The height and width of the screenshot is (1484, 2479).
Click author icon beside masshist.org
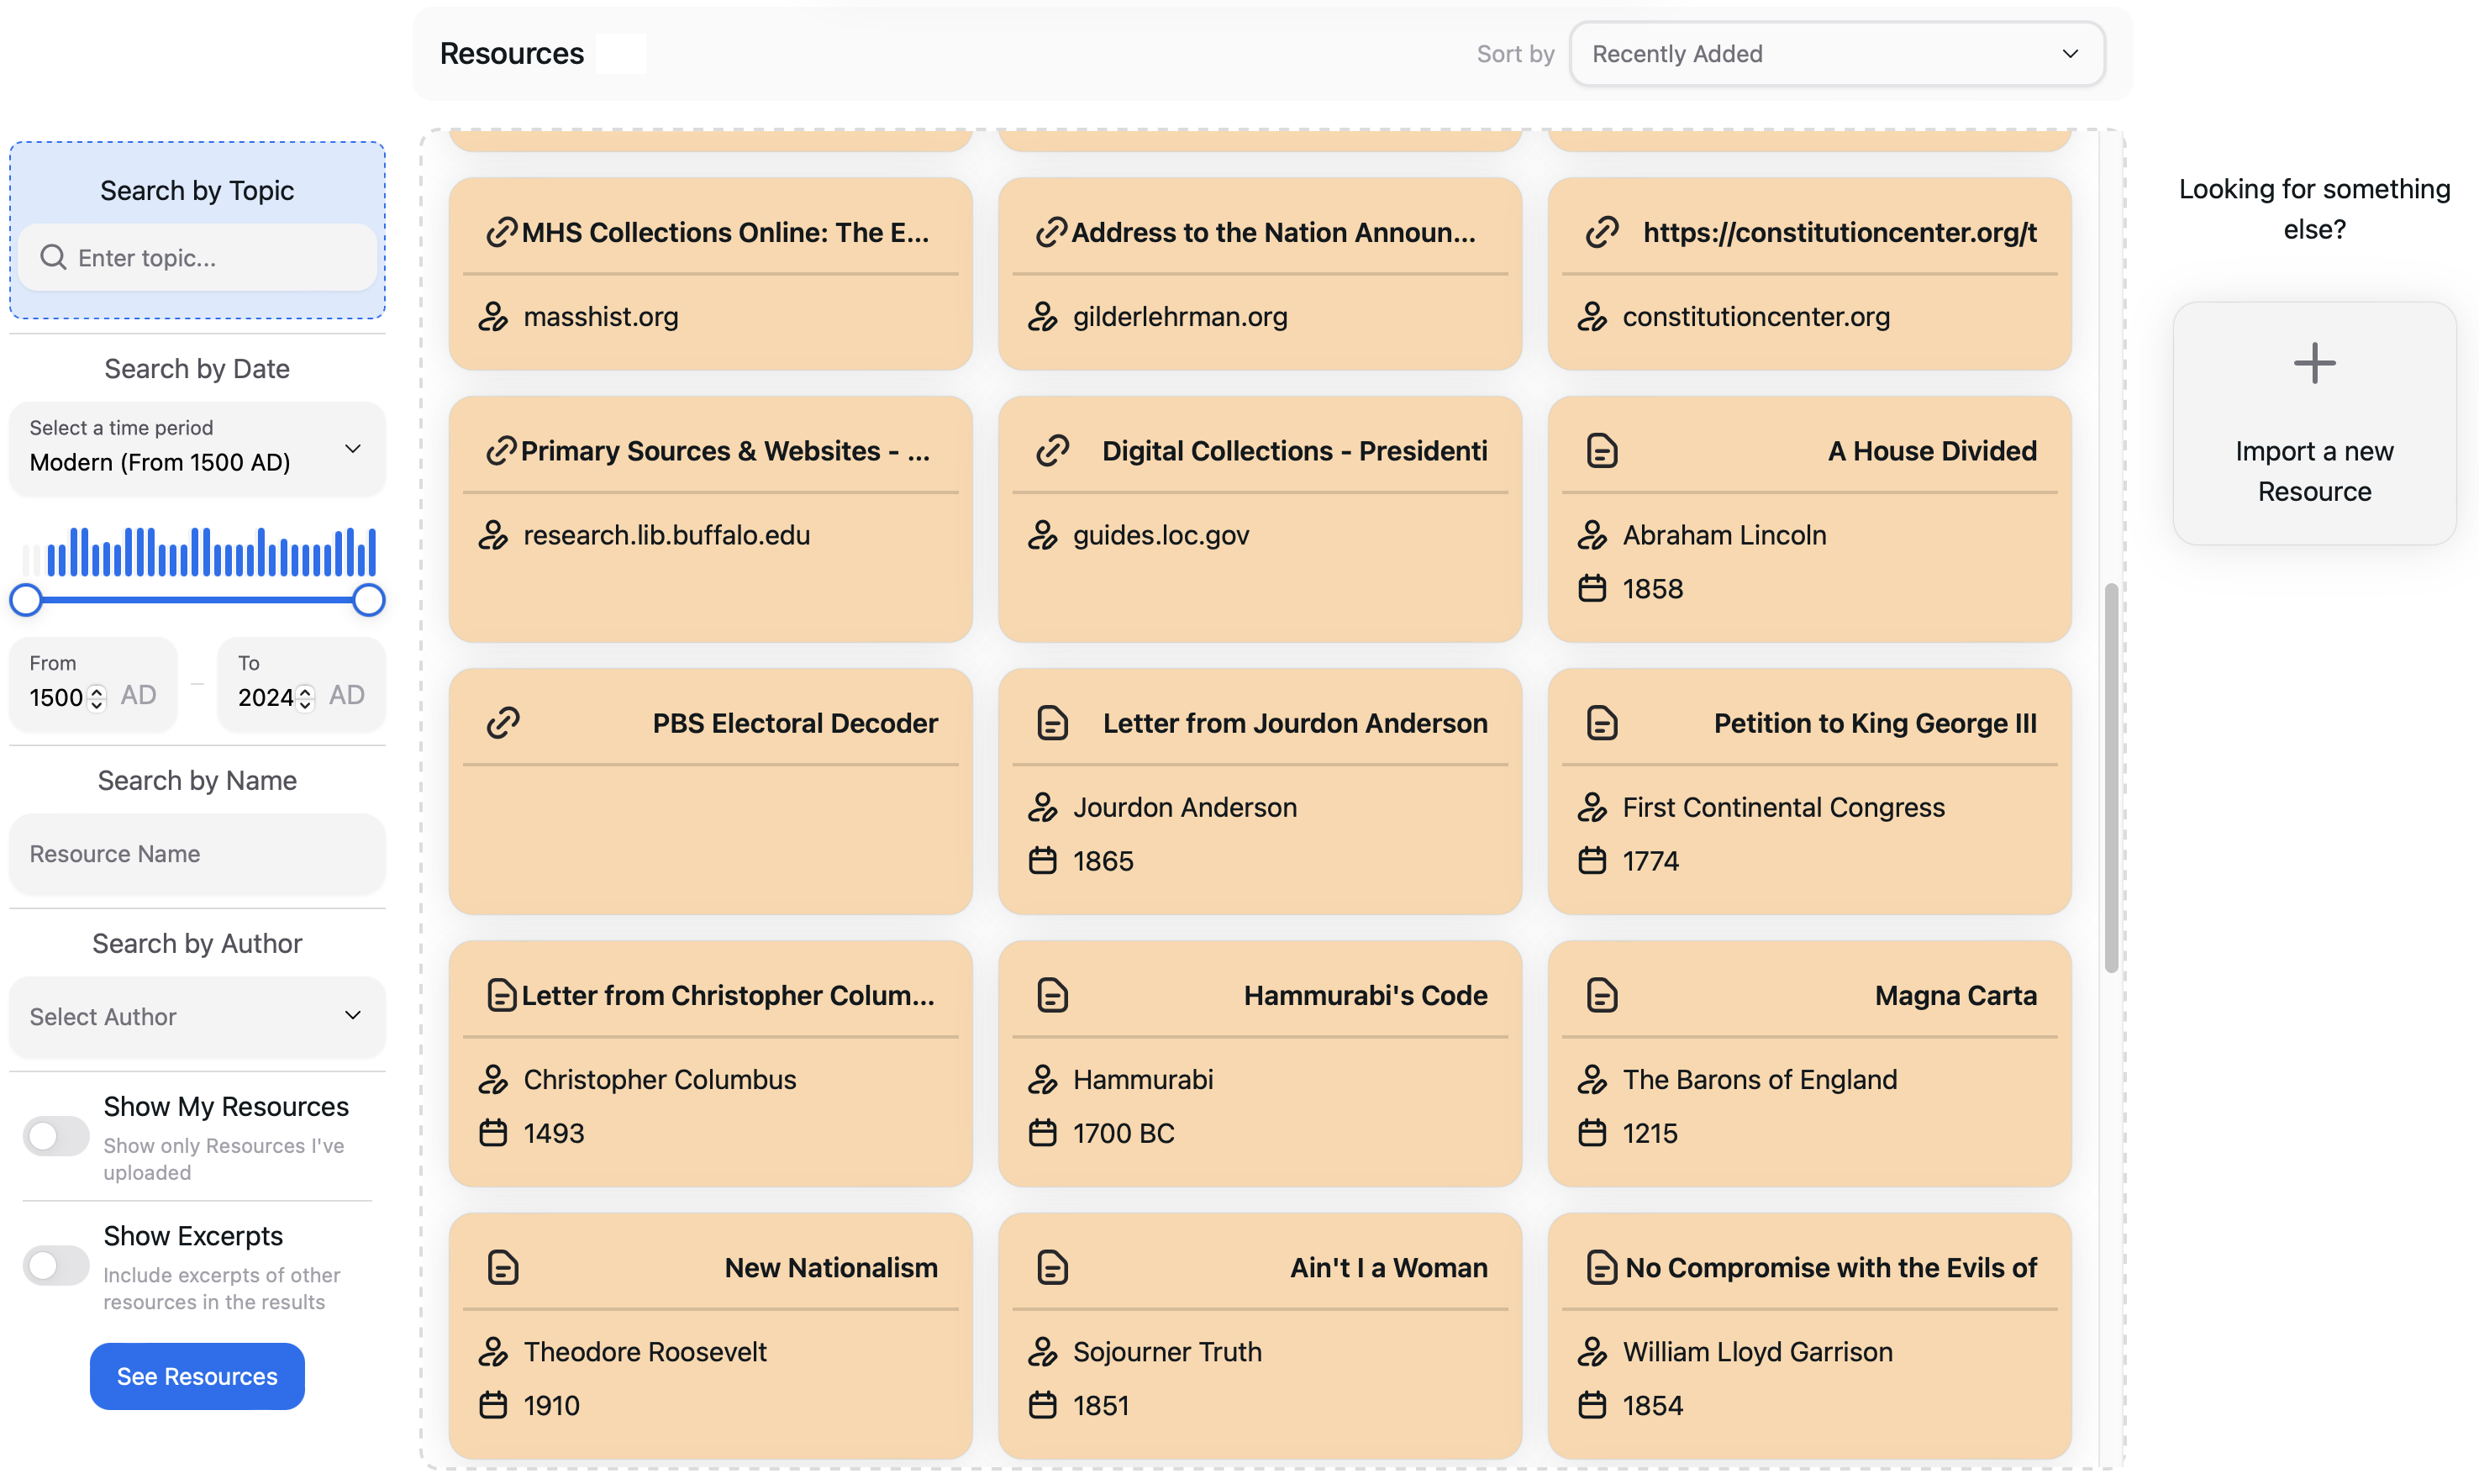(492, 316)
